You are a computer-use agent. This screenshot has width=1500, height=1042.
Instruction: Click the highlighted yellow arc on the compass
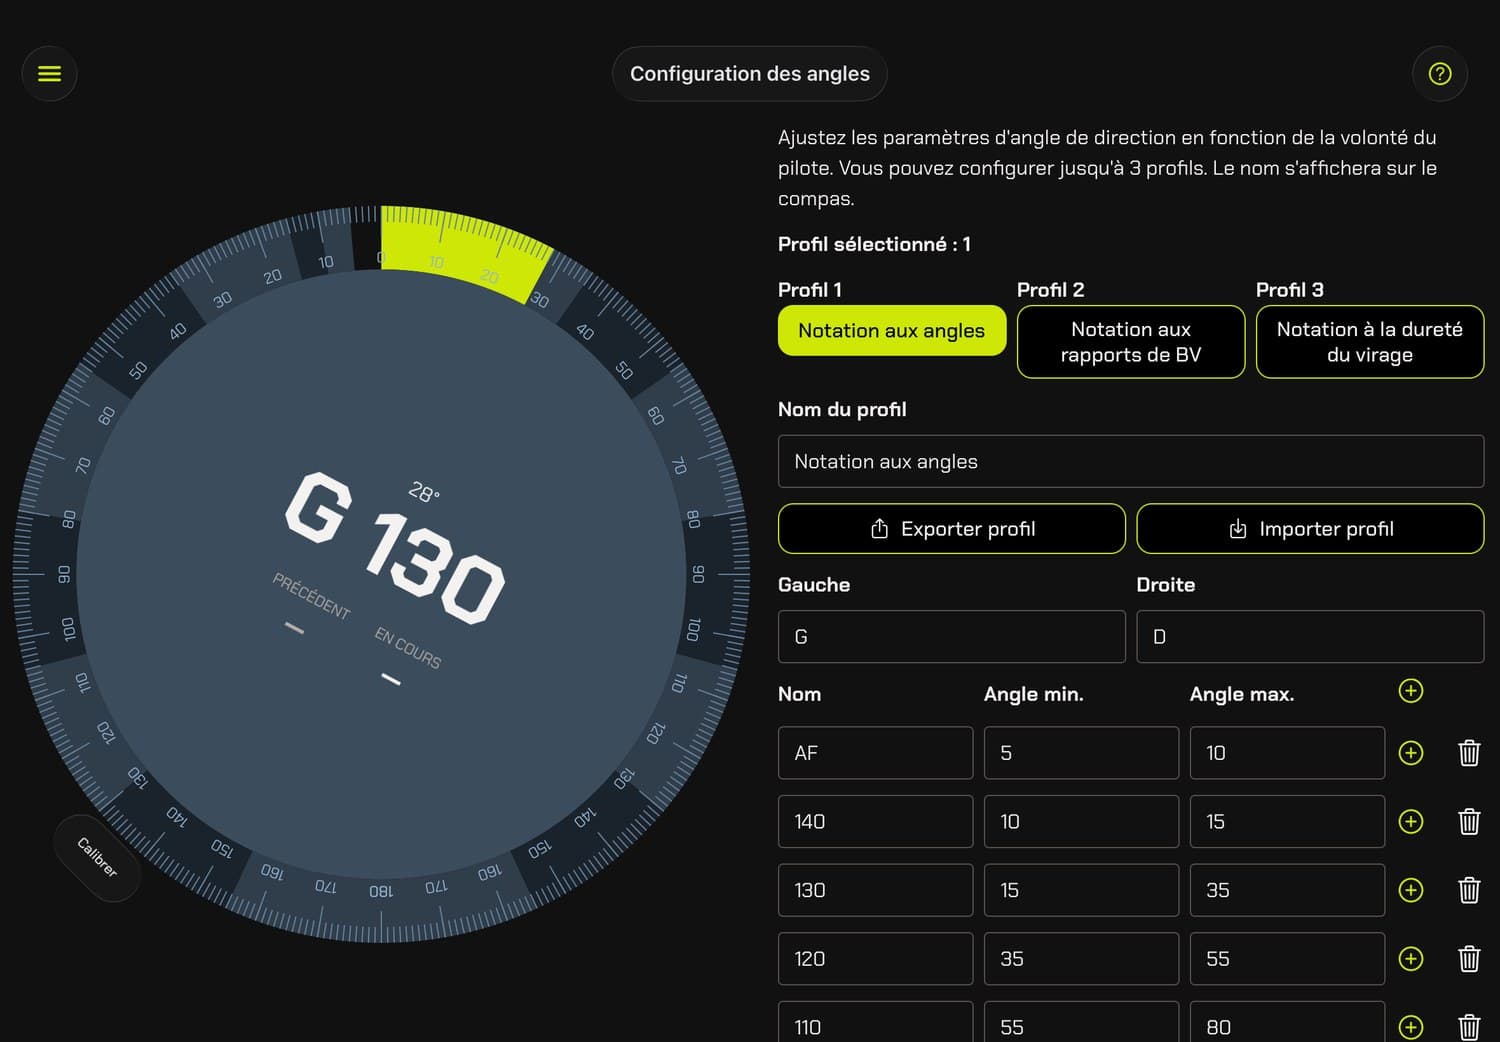click(x=462, y=248)
